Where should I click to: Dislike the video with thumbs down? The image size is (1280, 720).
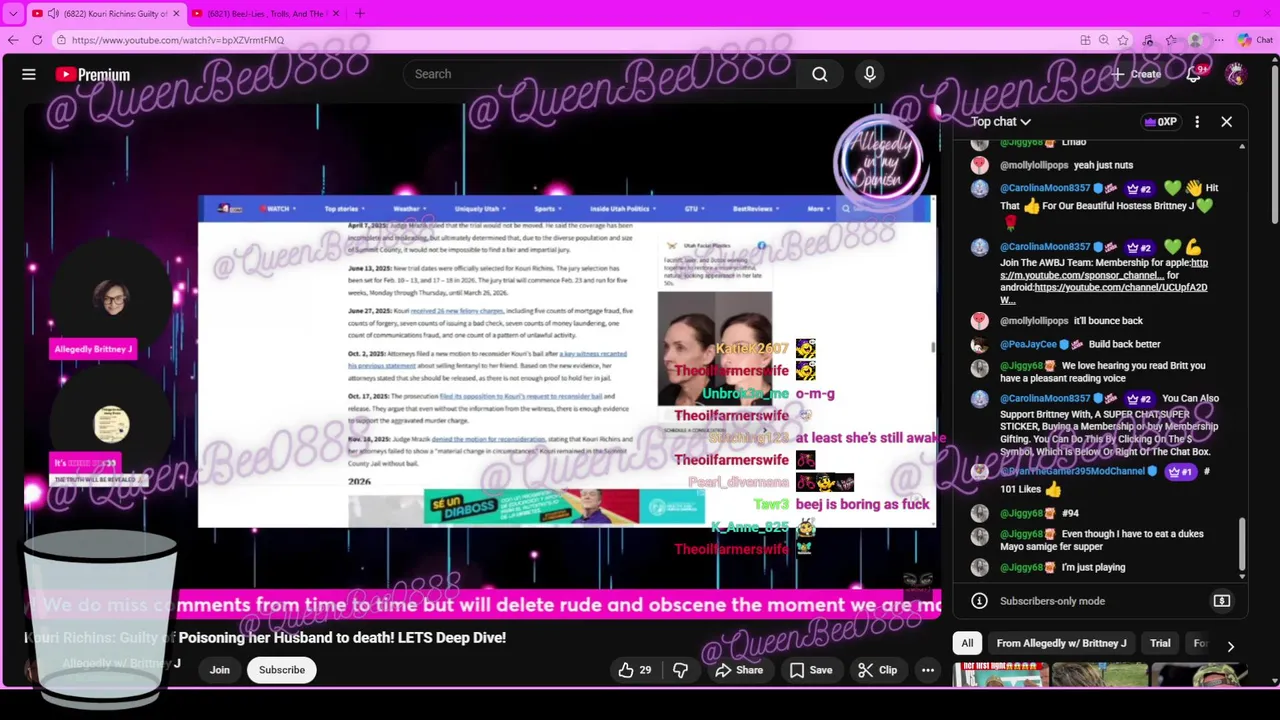[680, 670]
